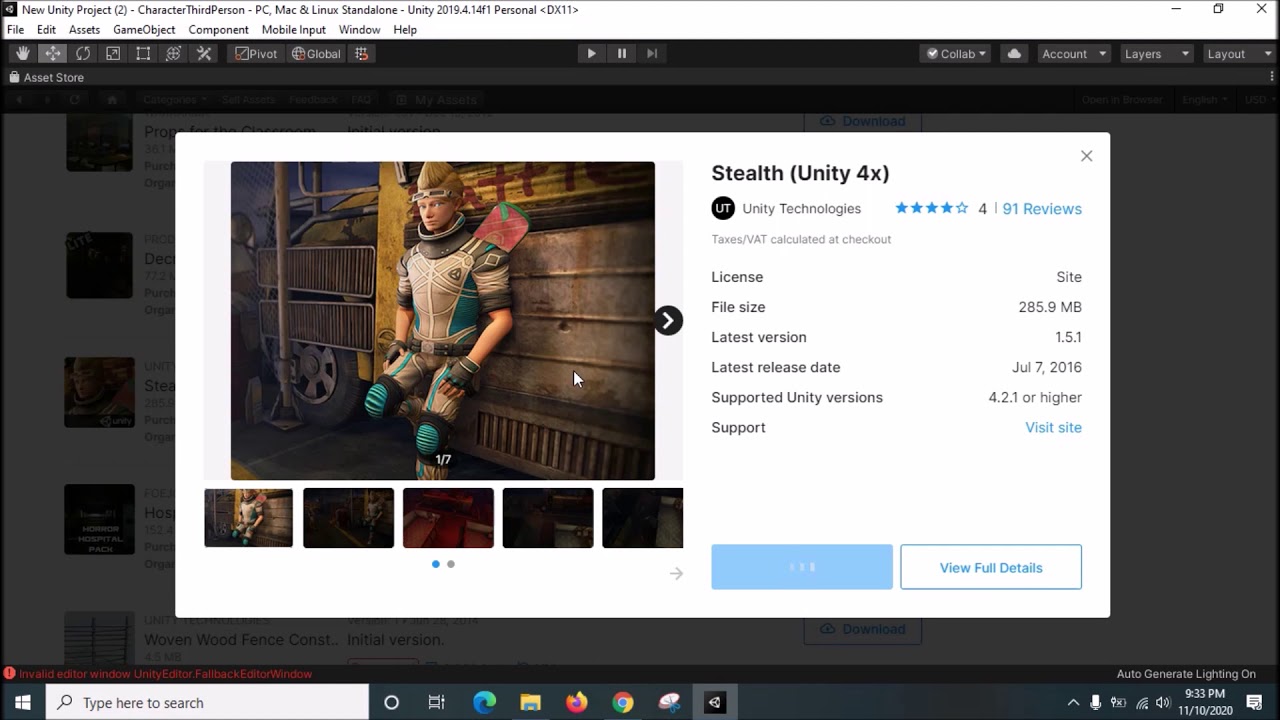
Task: Go to second carousel page dot
Action: 451,564
